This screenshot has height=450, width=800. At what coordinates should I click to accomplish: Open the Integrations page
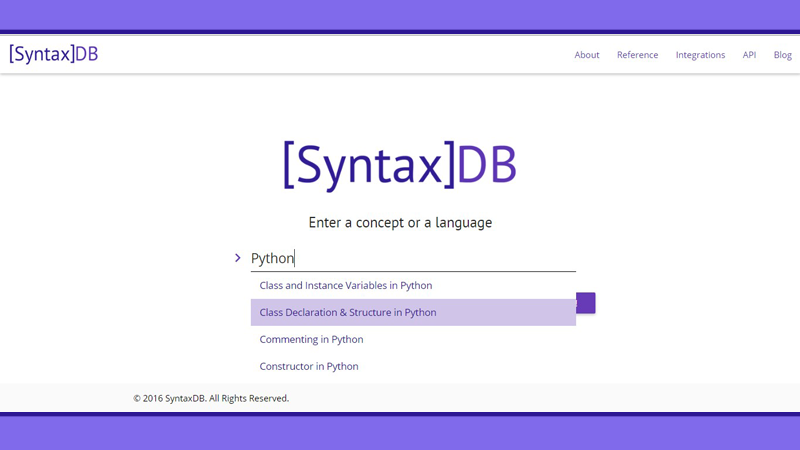coord(700,55)
